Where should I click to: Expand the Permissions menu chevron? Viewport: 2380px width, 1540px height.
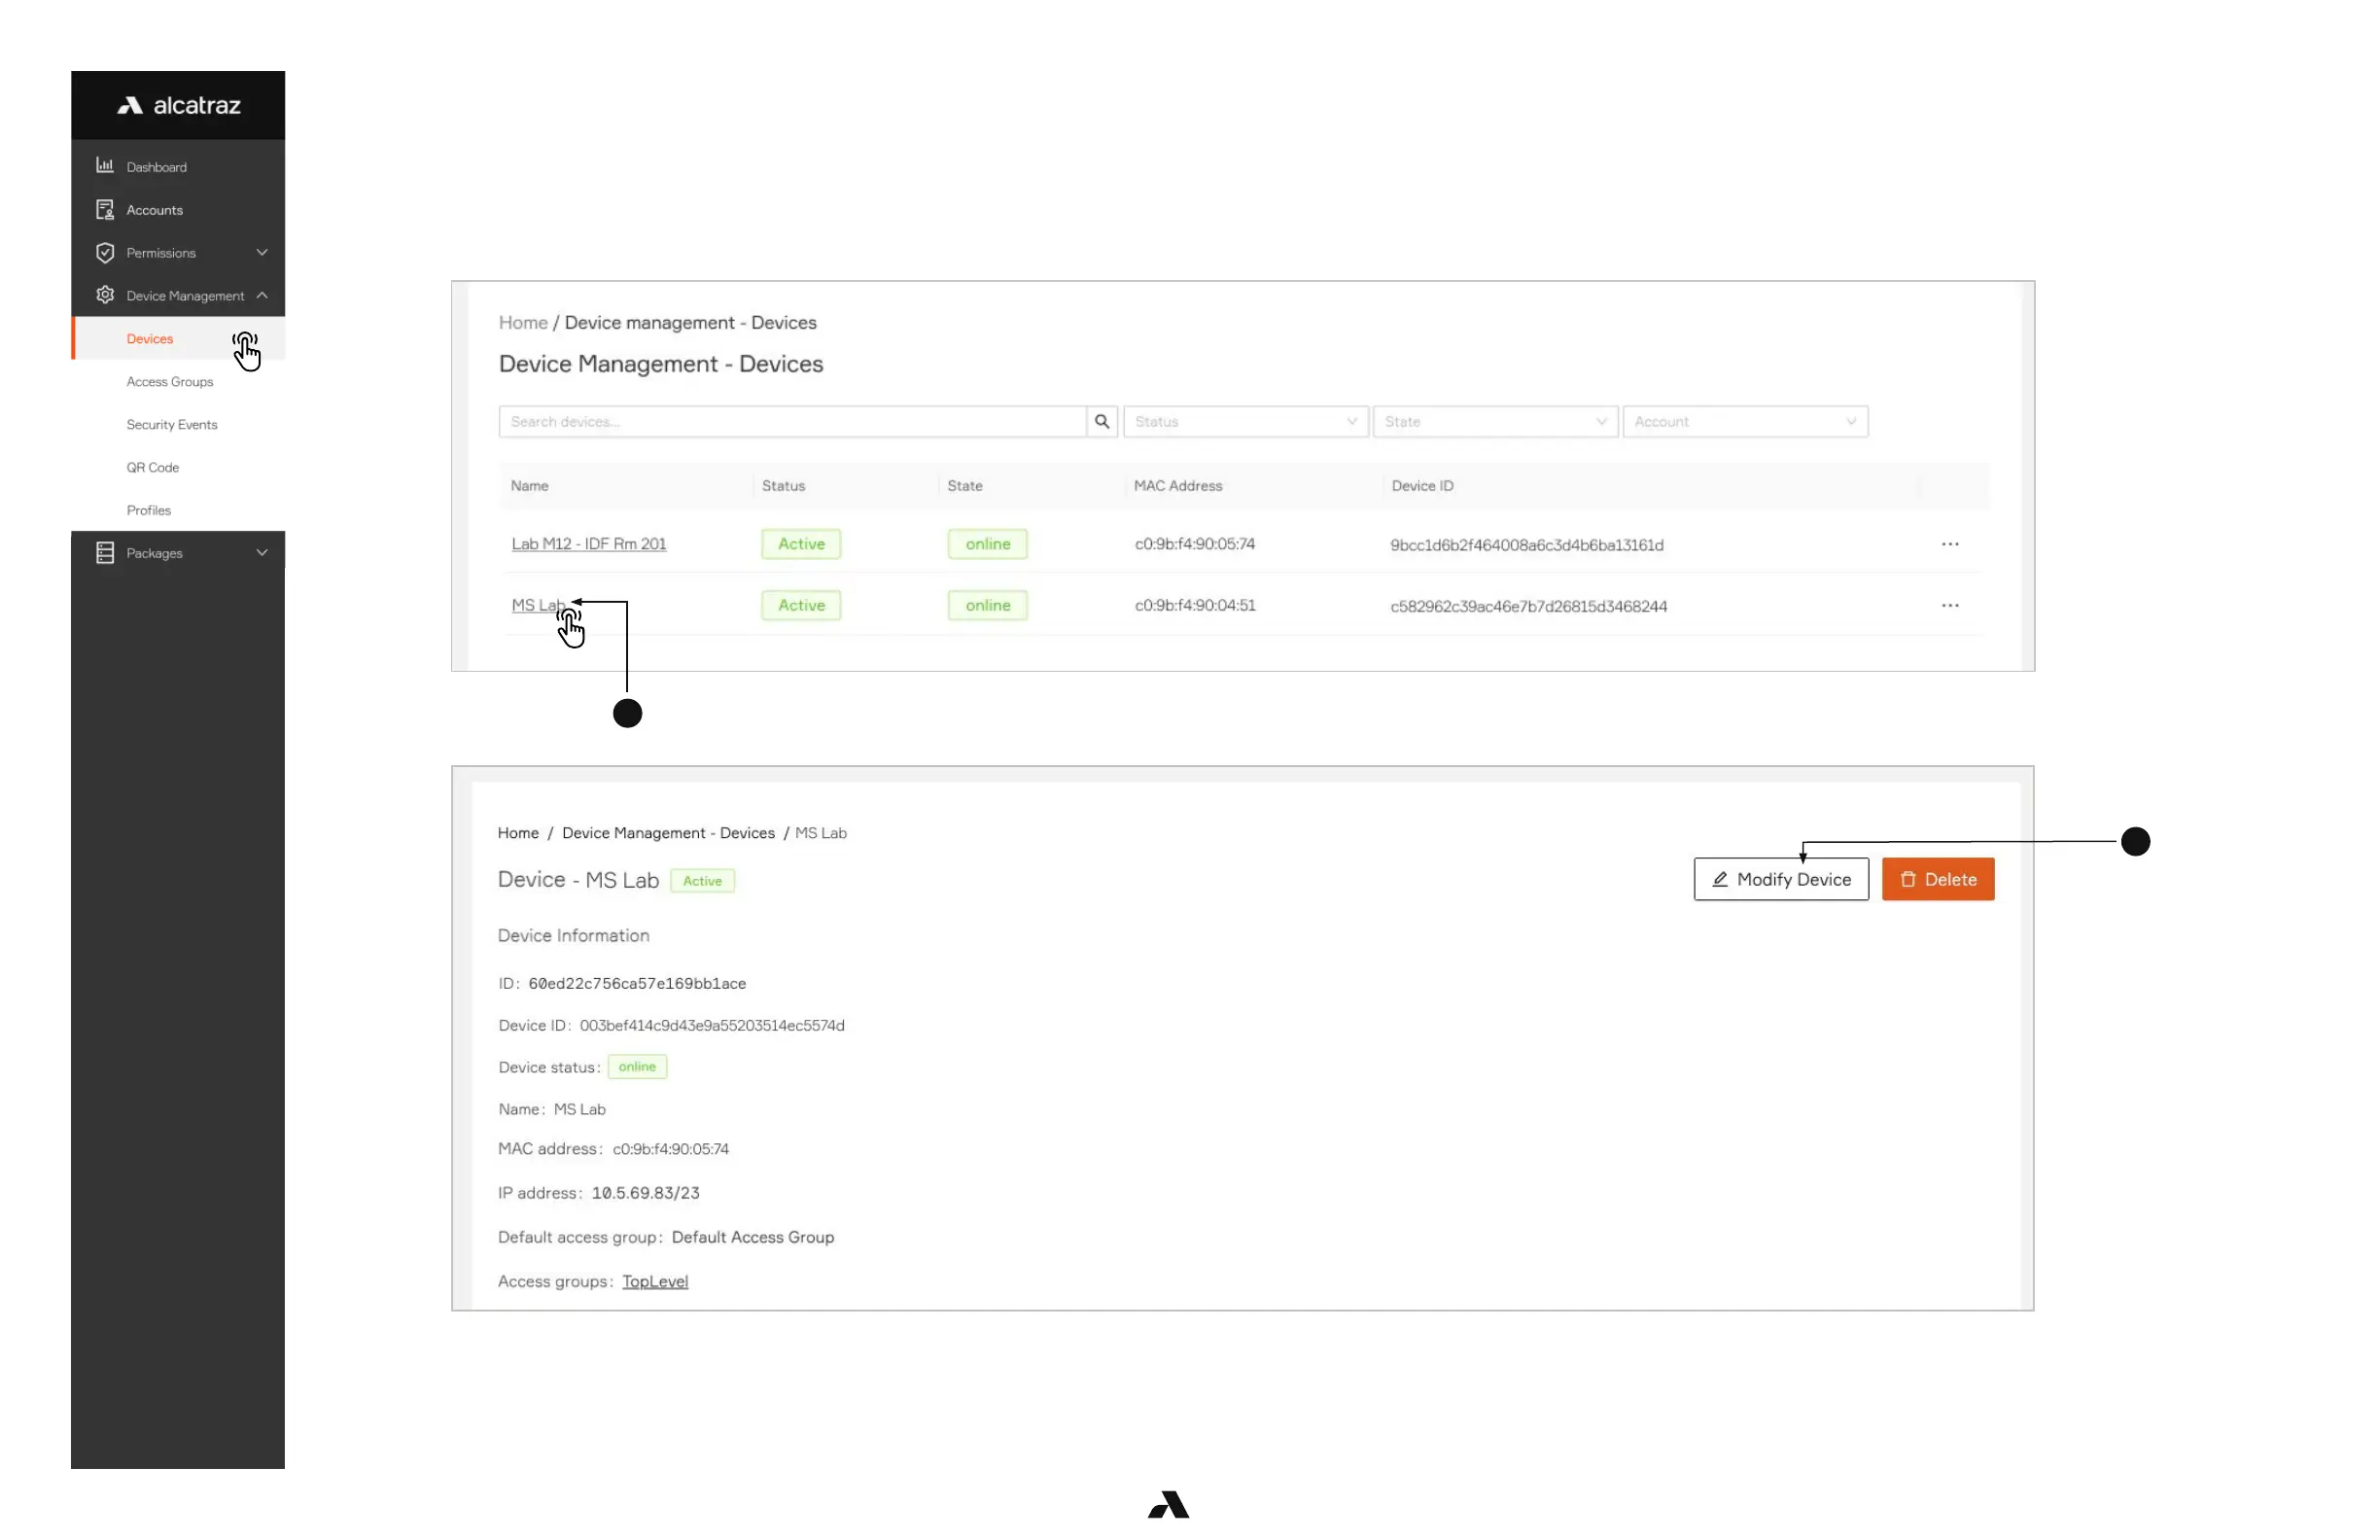(262, 252)
